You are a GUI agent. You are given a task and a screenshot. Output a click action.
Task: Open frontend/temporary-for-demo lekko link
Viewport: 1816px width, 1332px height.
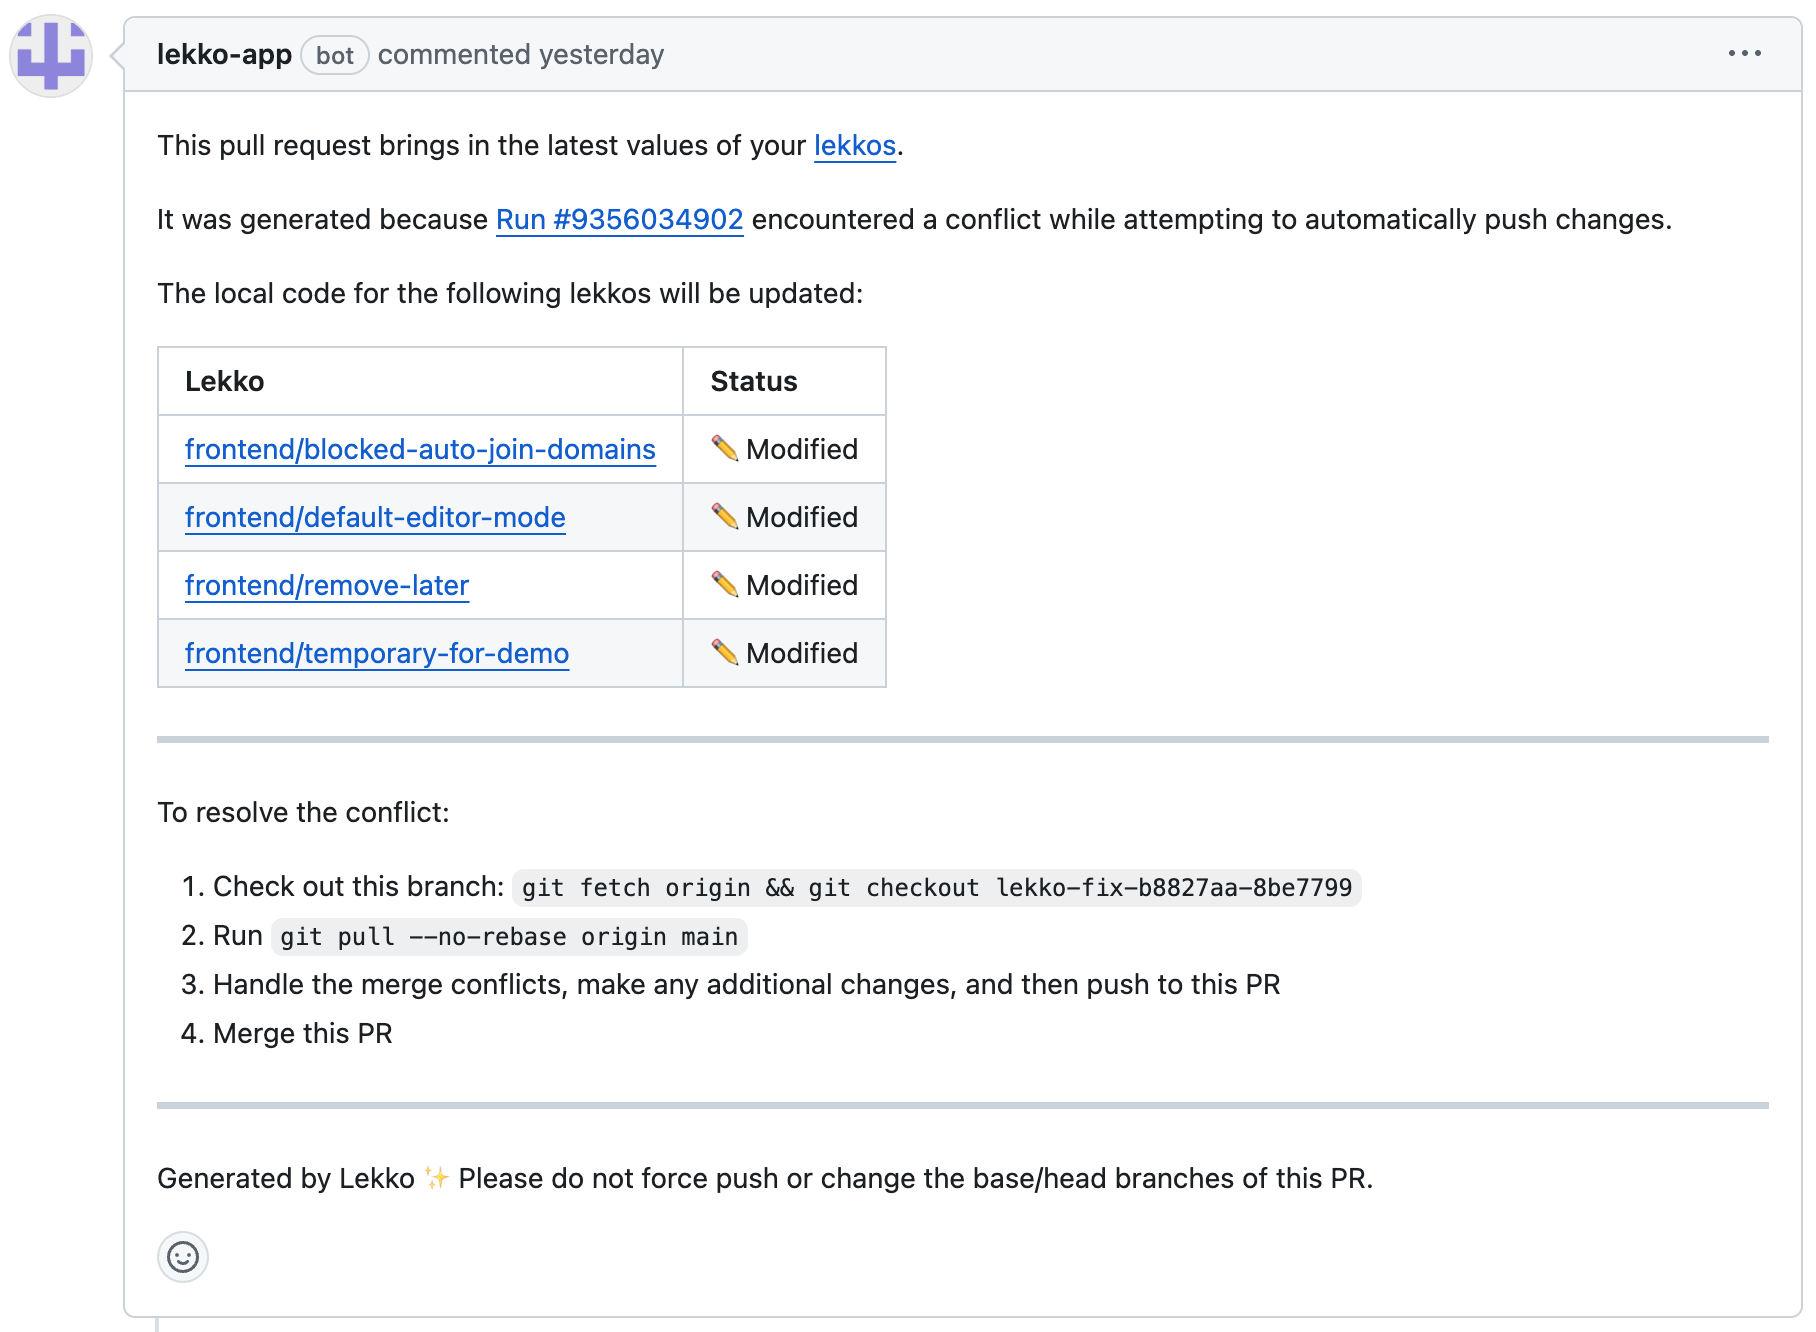coord(377,654)
